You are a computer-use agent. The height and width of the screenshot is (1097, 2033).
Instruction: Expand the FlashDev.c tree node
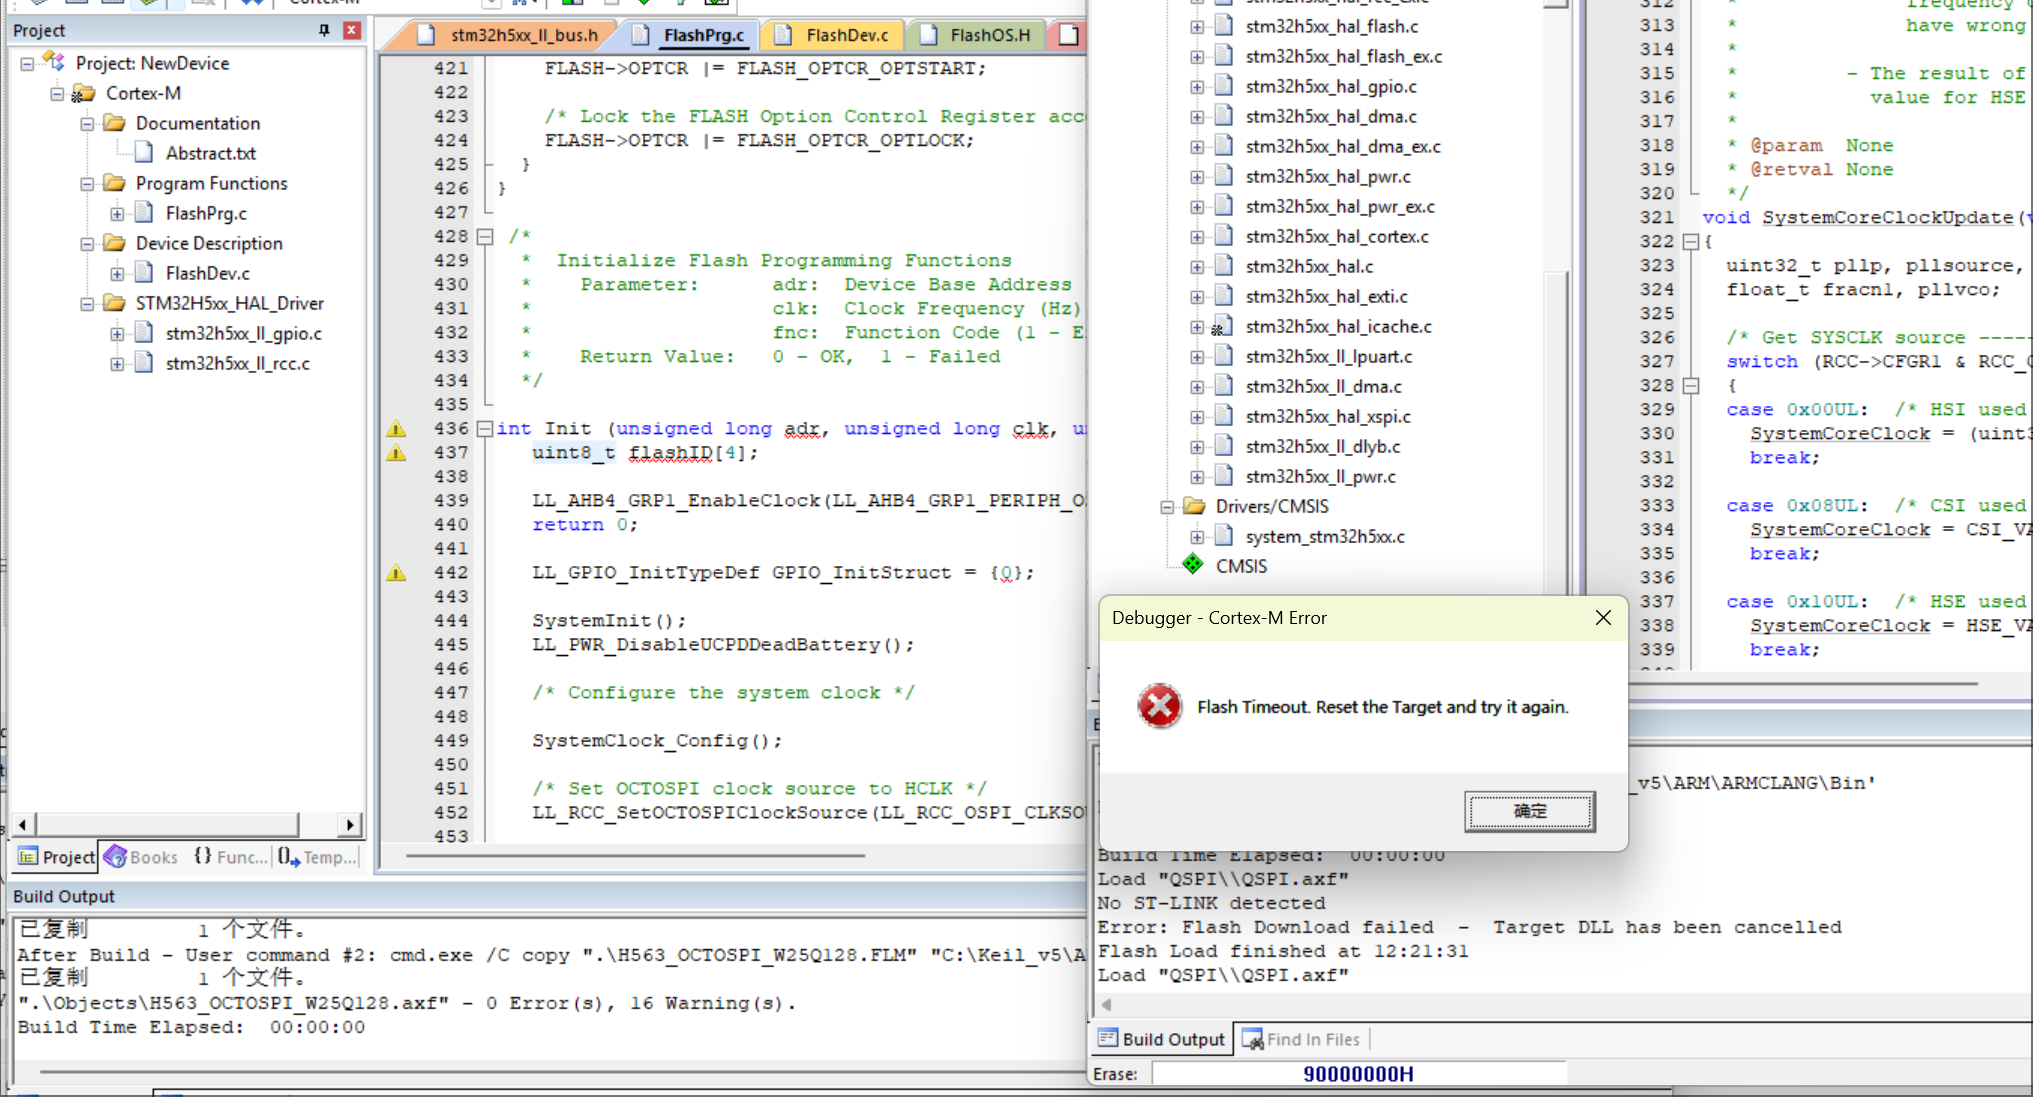coord(117,273)
